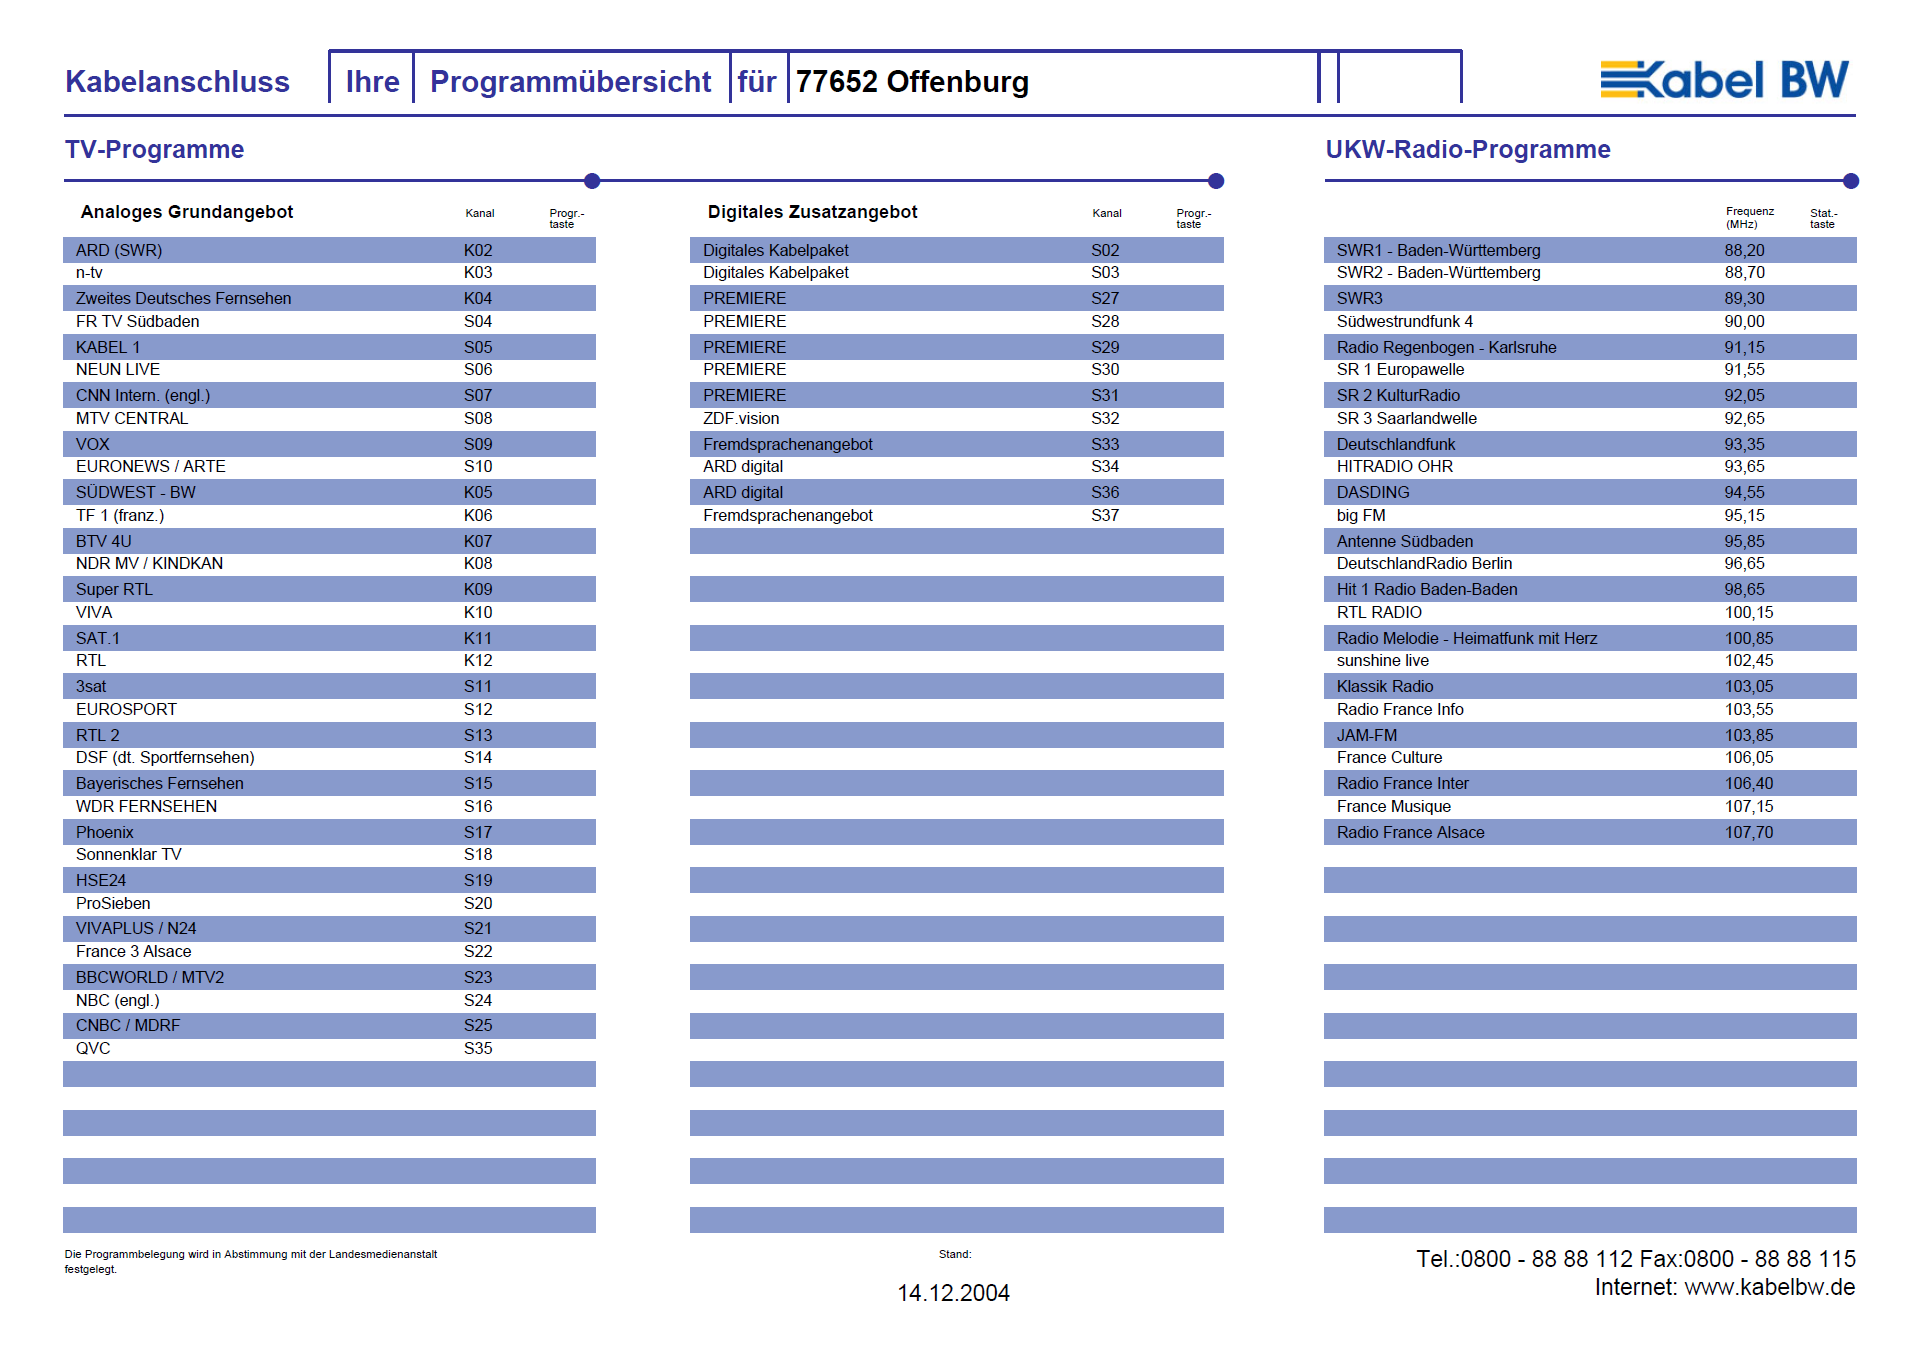Select DSF (dt. Sportfernsehen) row
The image size is (1918, 1357).
pyautogui.click(x=329, y=758)
